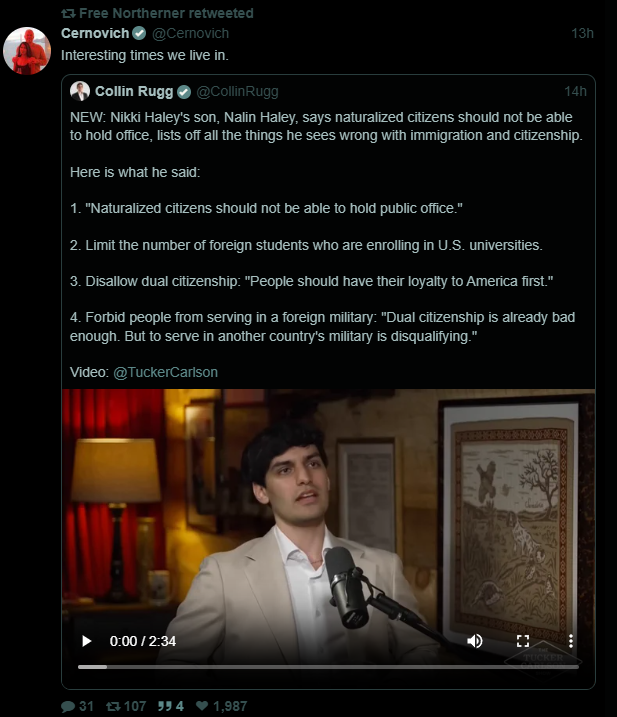Seek along the video progress bar
This screenshot has height=717, width=617.
point(328,667)
